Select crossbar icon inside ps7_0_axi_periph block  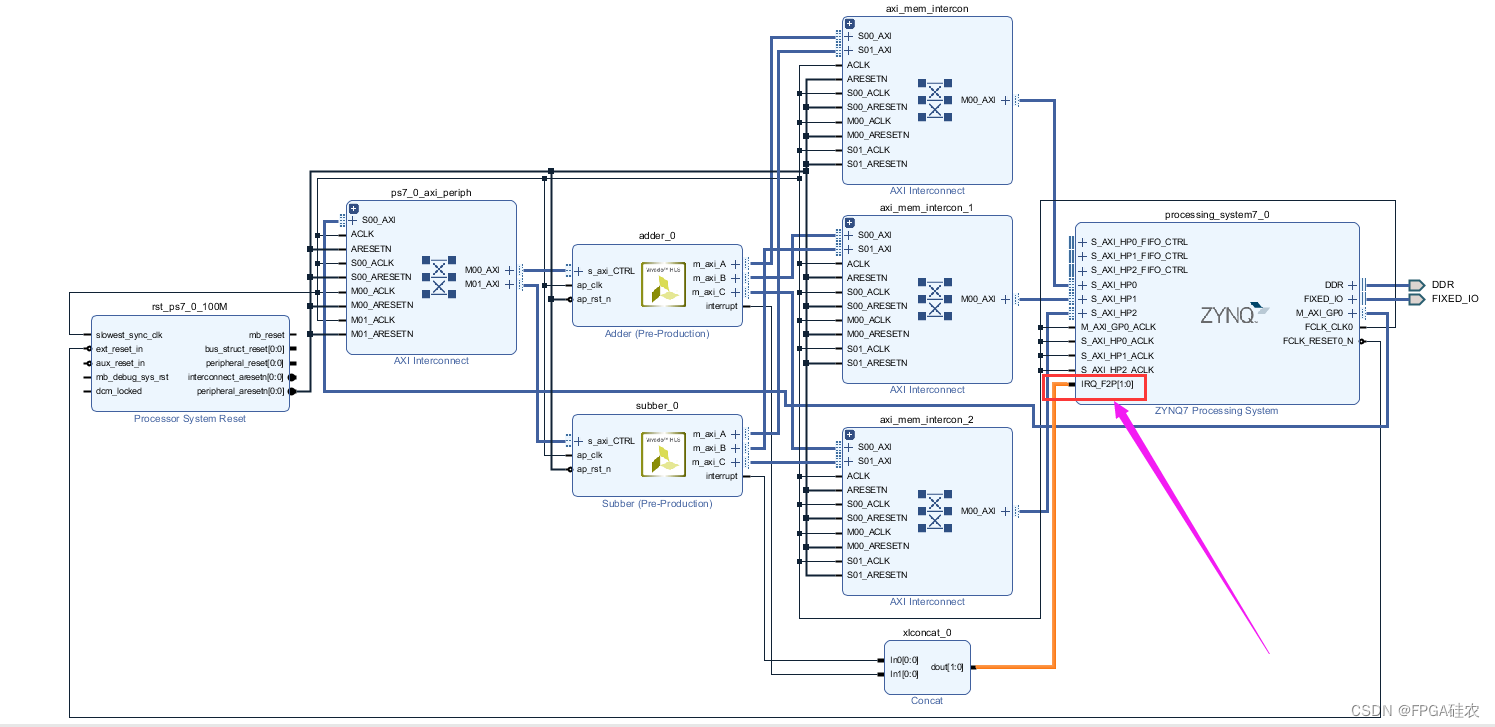click(437, 277)
